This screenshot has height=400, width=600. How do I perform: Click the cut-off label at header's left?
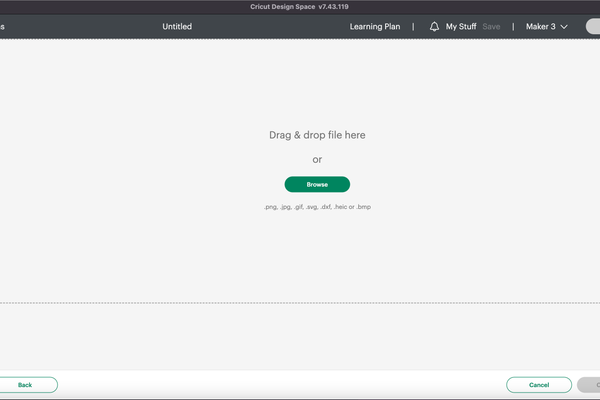(x=3, y=27)
